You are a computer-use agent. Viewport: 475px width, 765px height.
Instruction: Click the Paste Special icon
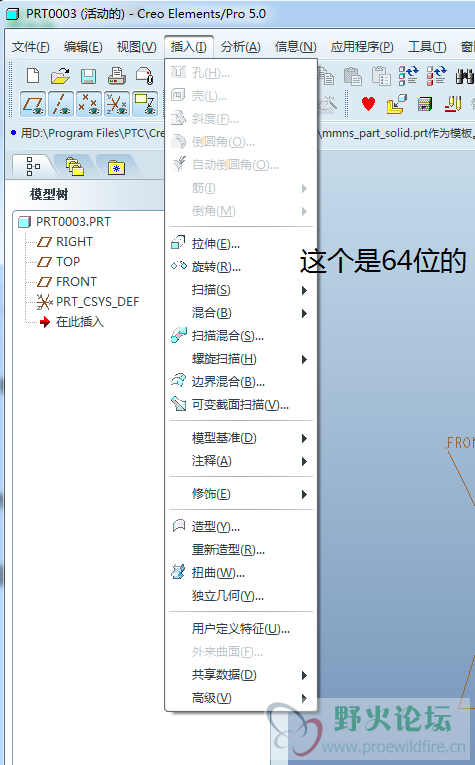381,76
